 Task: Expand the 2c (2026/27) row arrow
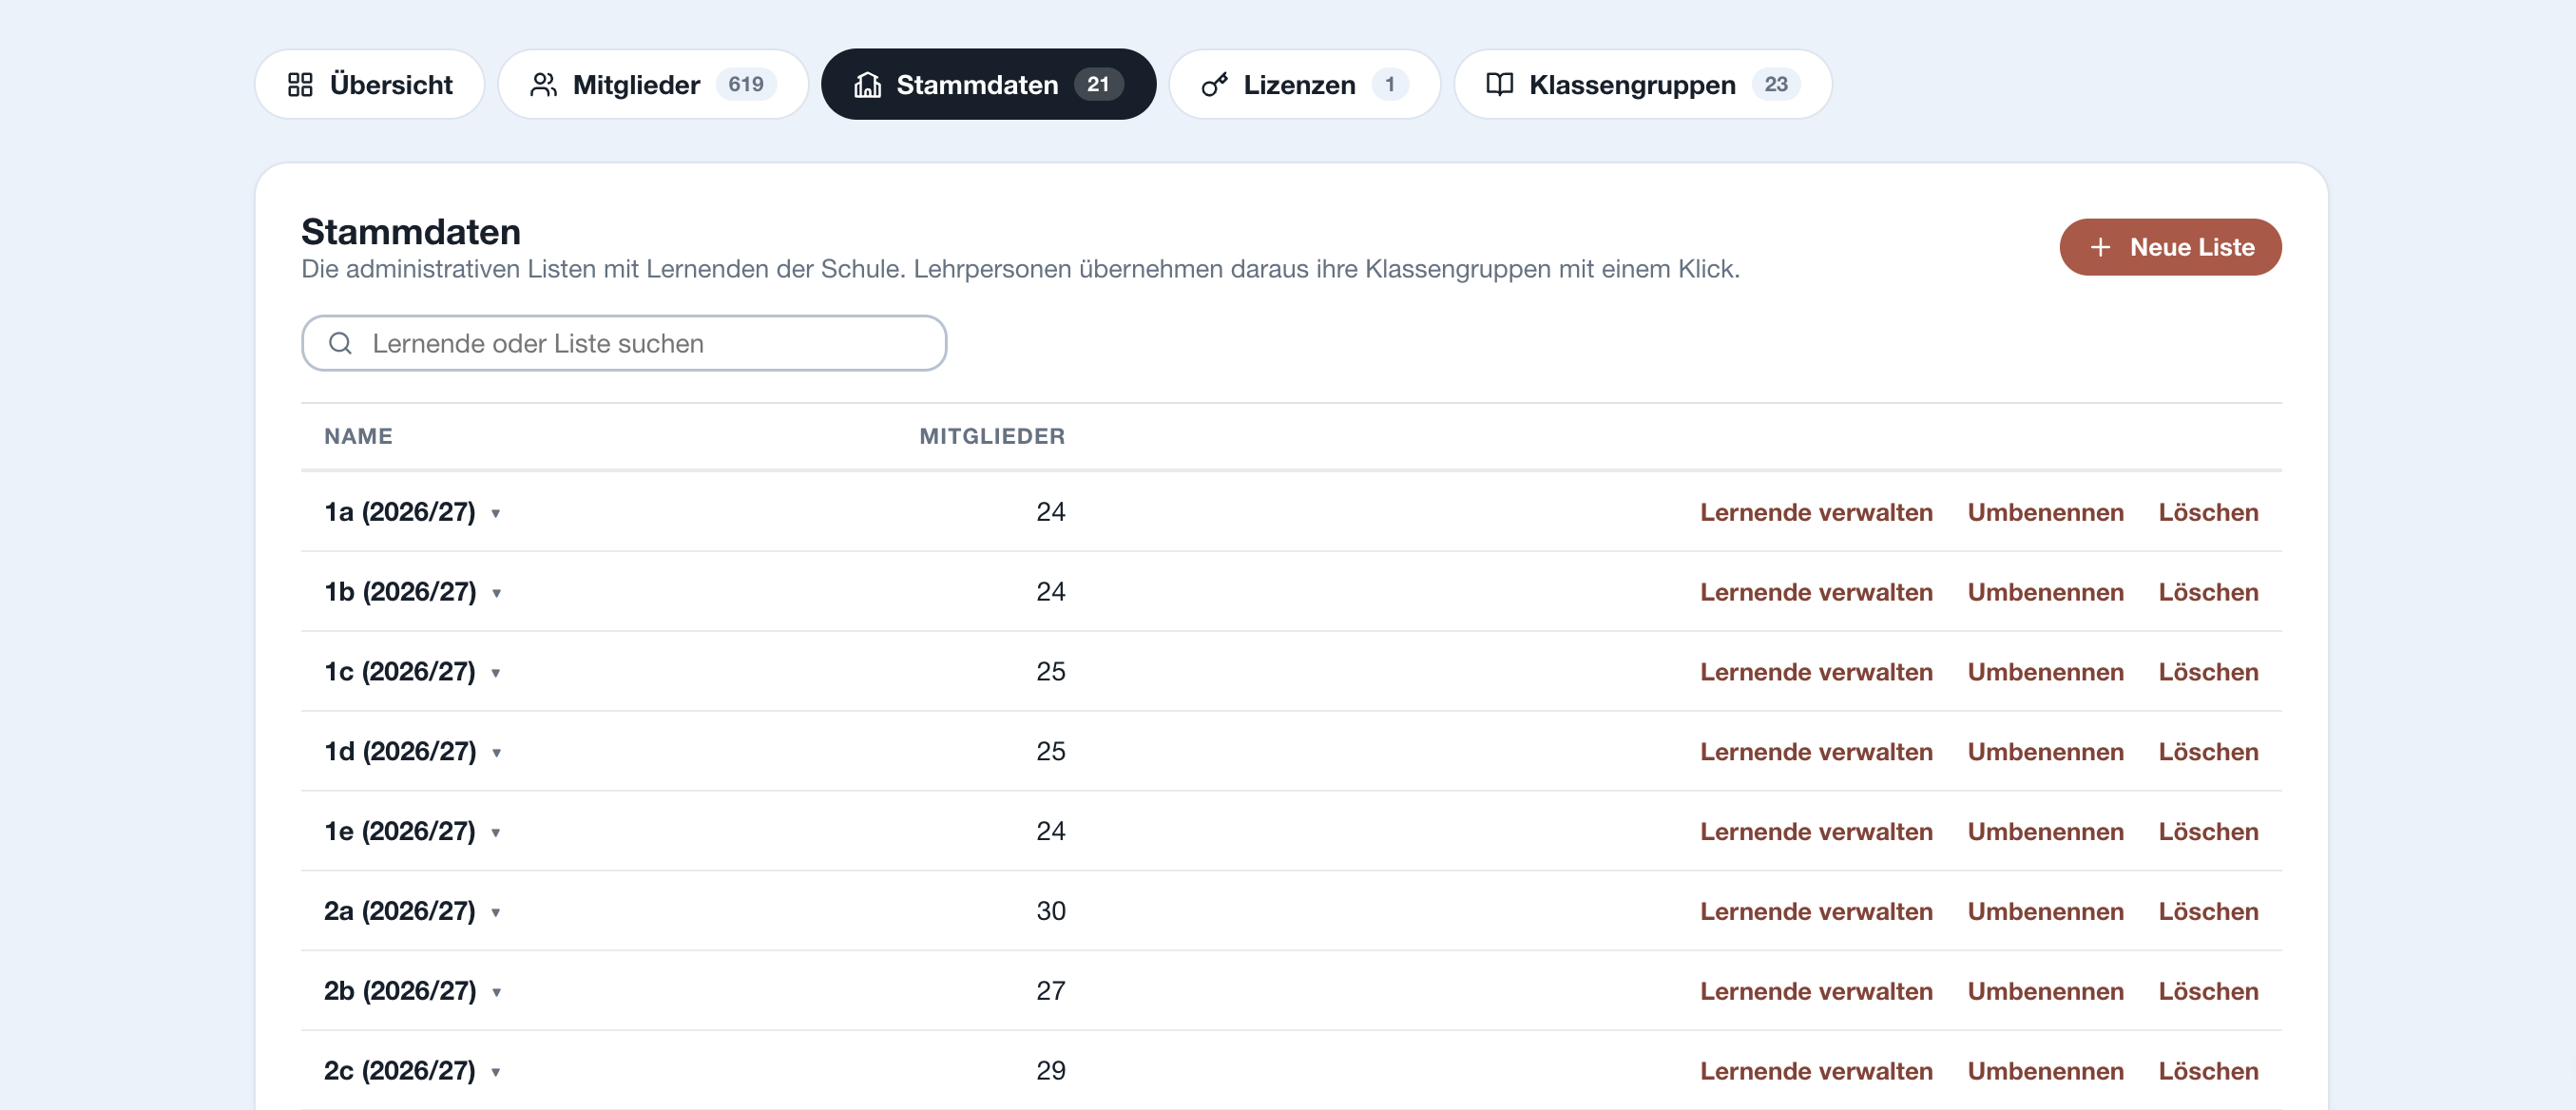pos(495,1073)
